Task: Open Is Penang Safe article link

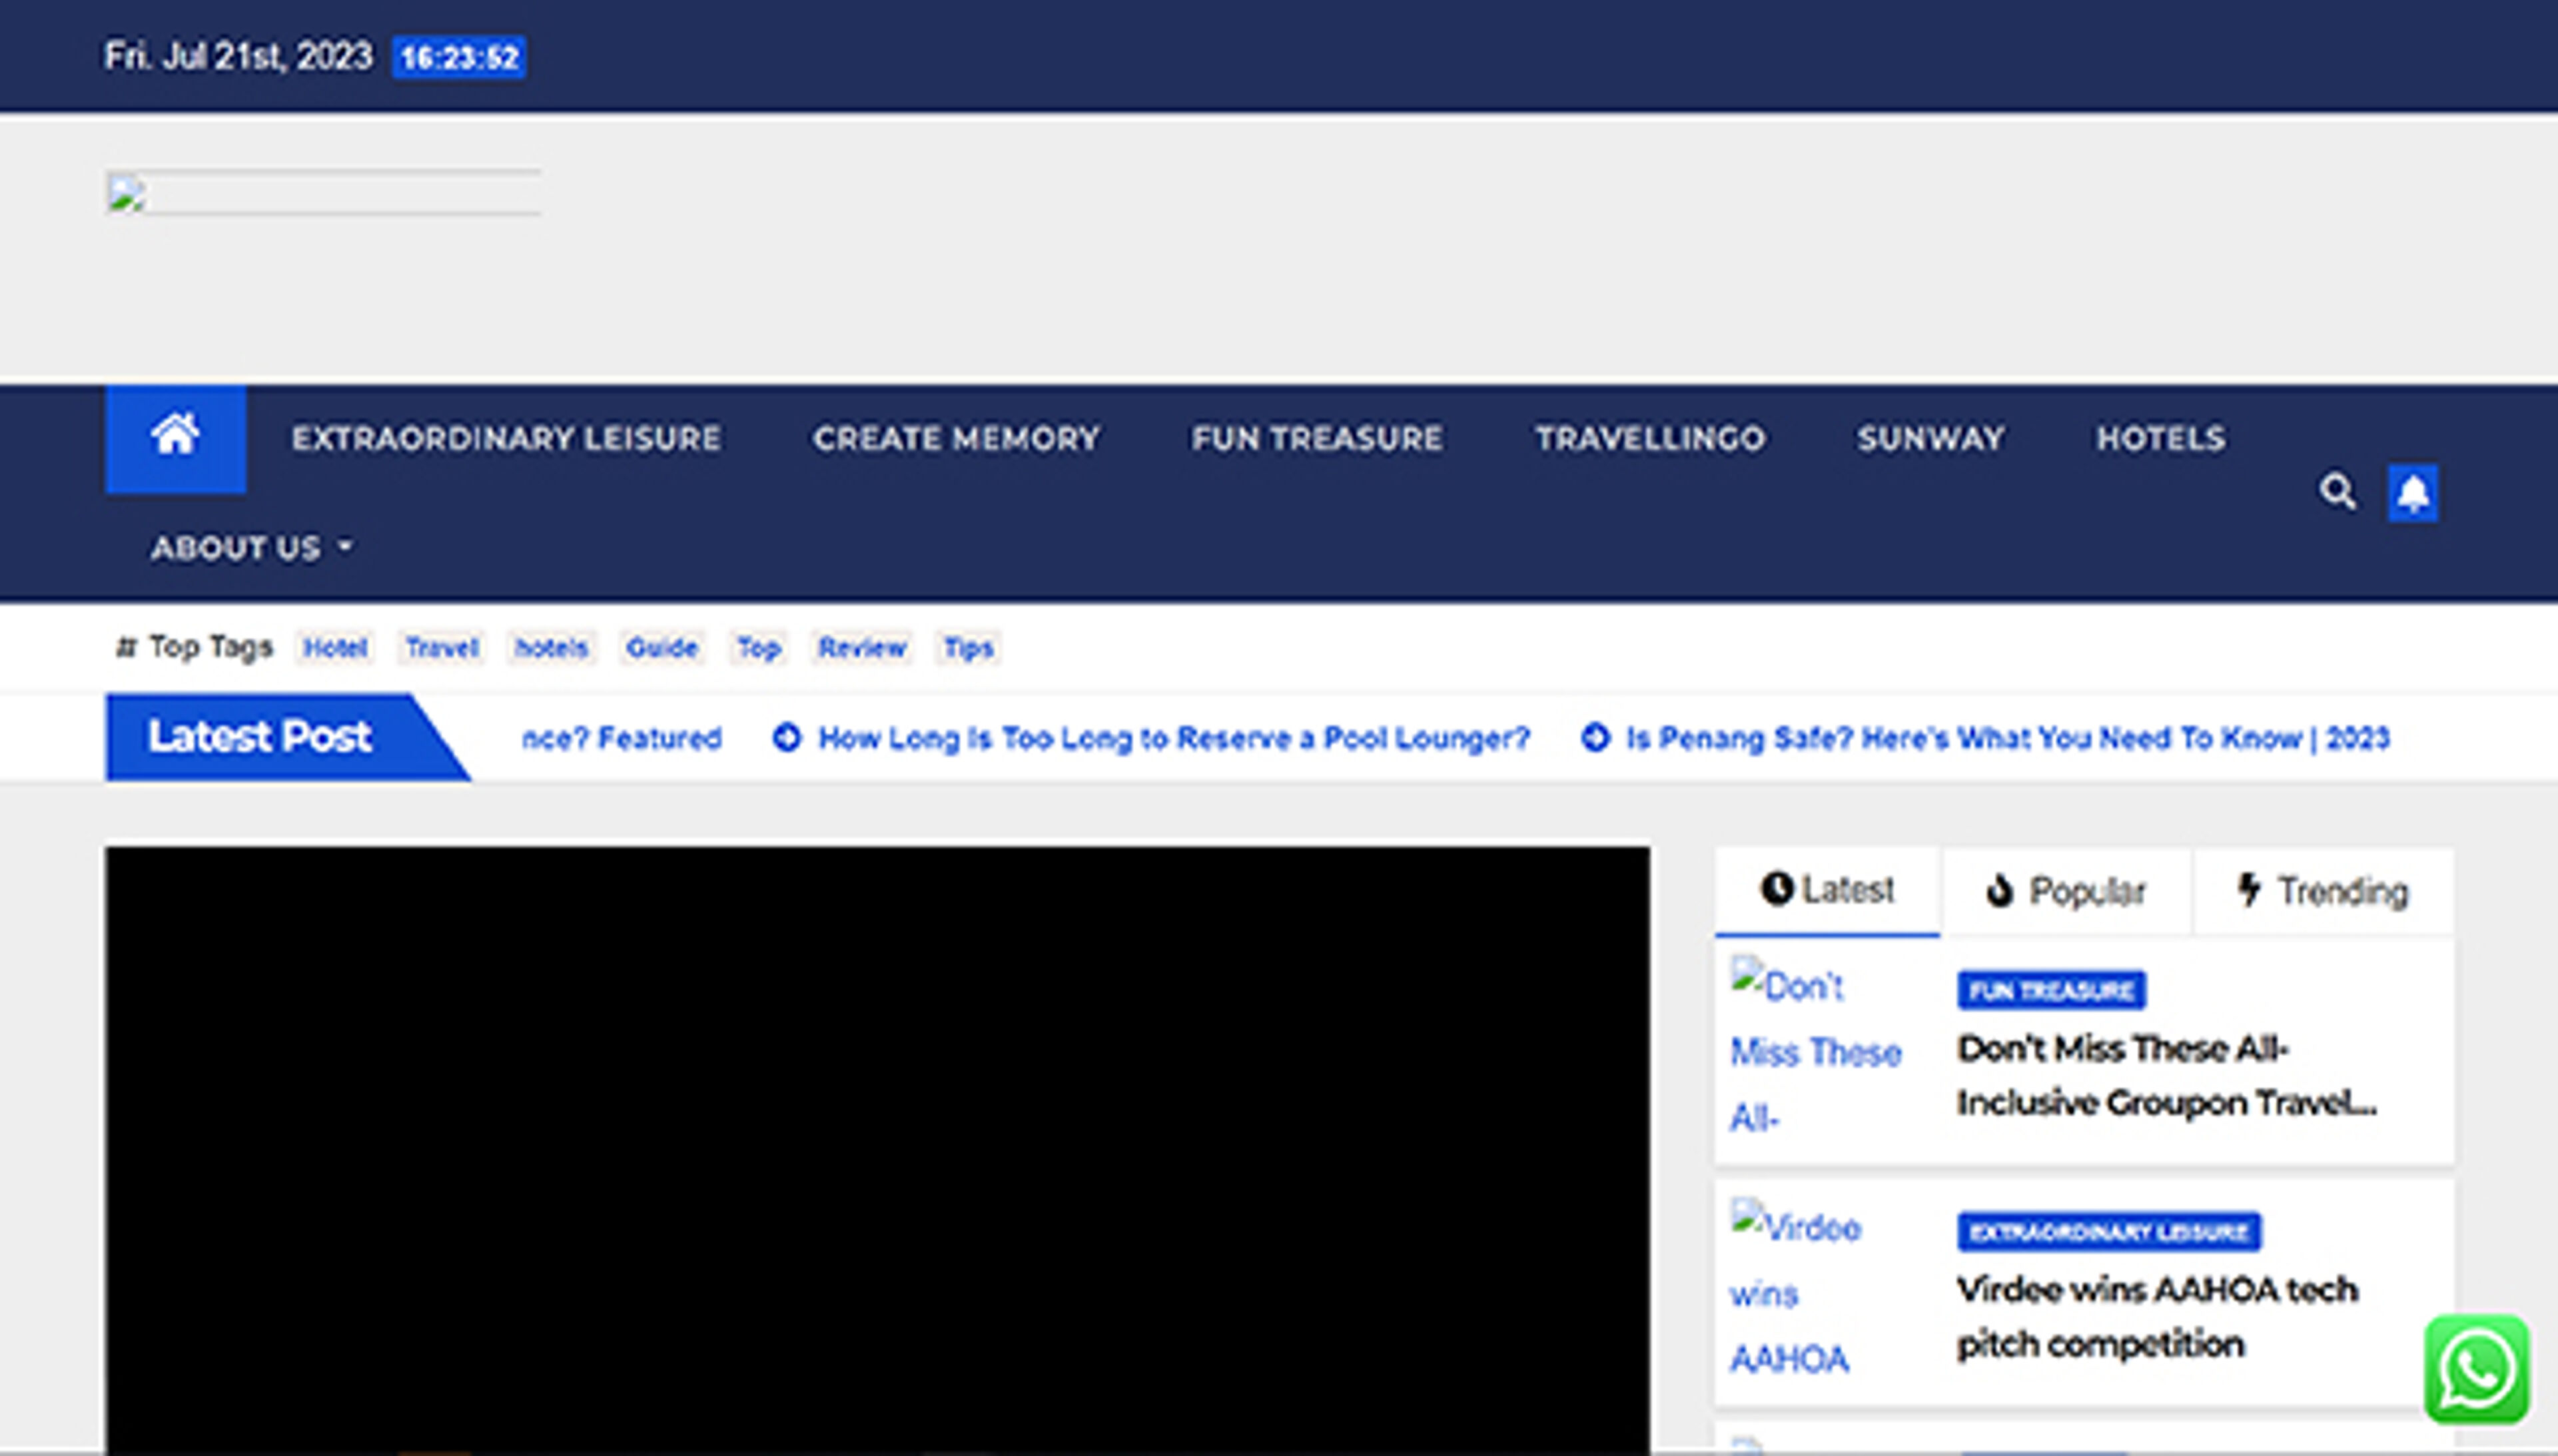Action: pos(2007,738)
